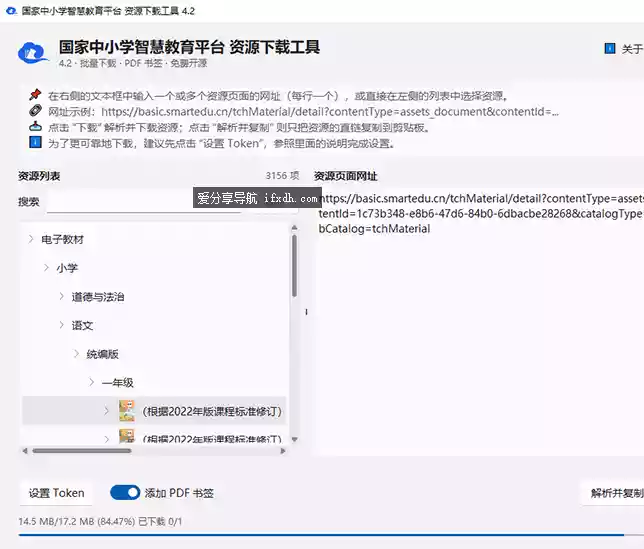Click the pushpin icon beside first instruction
This screenshot has height=549, width=644.
tap(35, 94)
